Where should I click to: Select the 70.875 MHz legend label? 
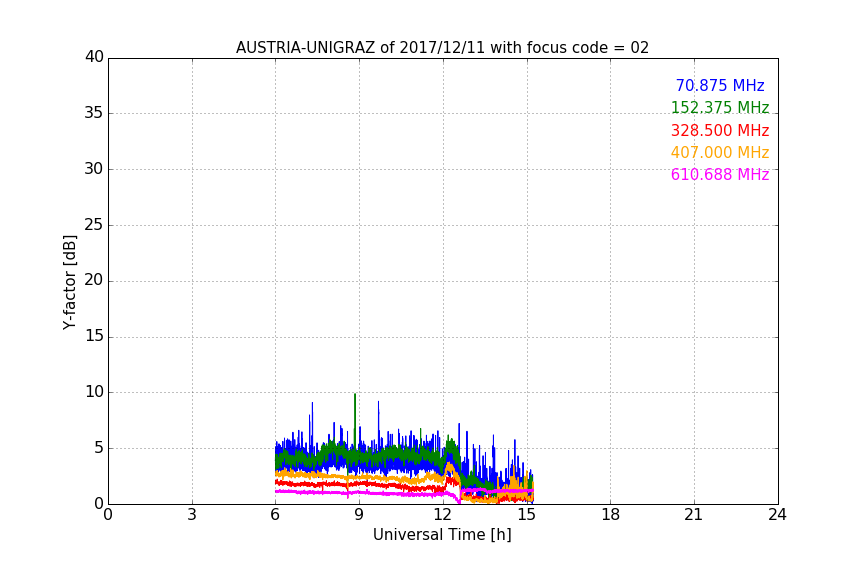pos(720,85)
